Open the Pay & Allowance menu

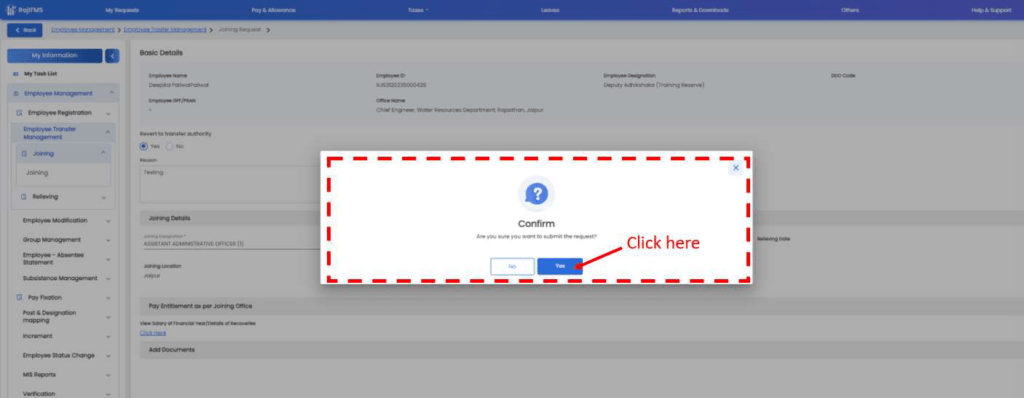pyautogui.click(x=273, y=10)
